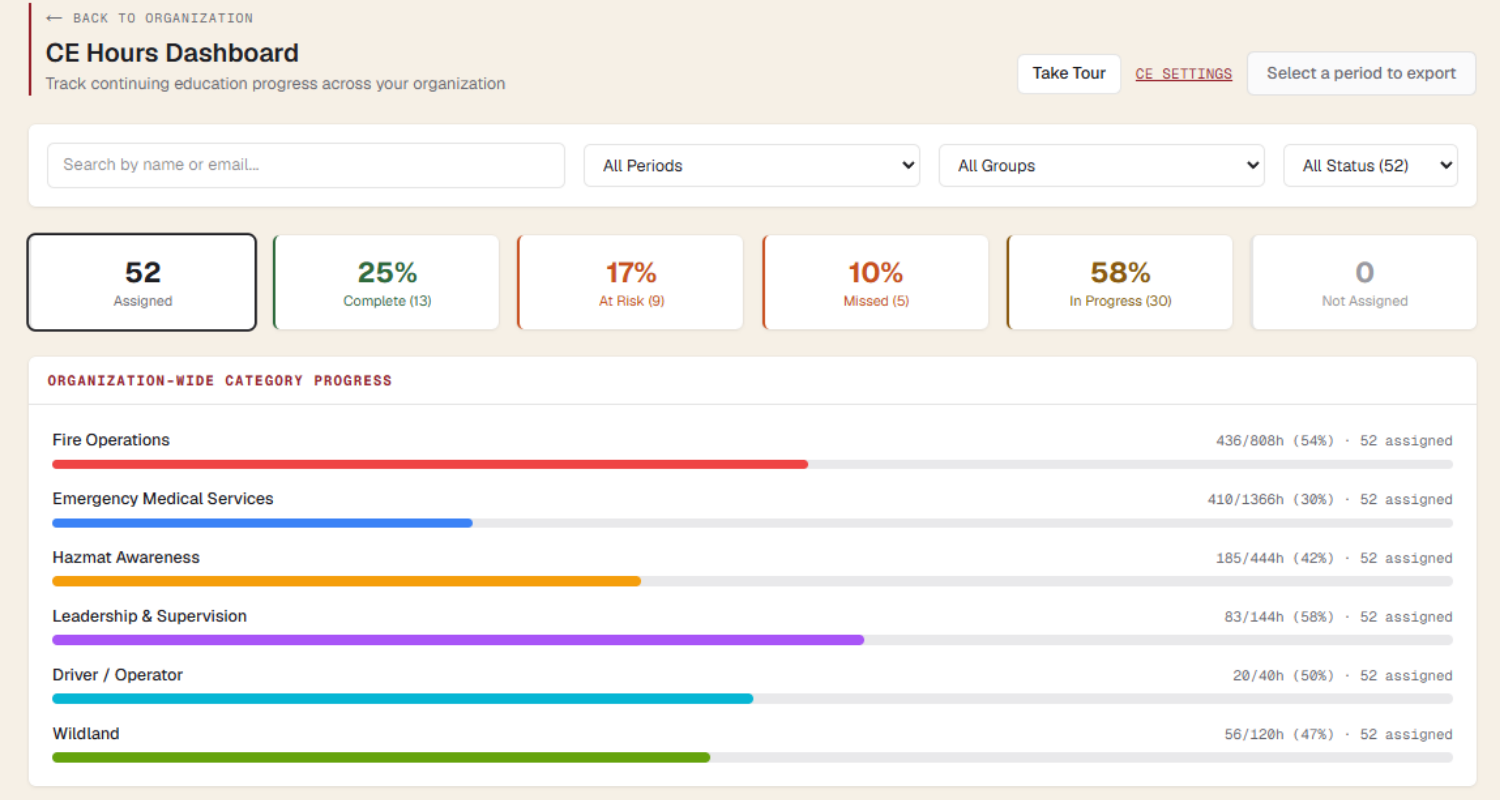
Task: Filter by the 25% Complete card
Action: click(x=387, y=282)
